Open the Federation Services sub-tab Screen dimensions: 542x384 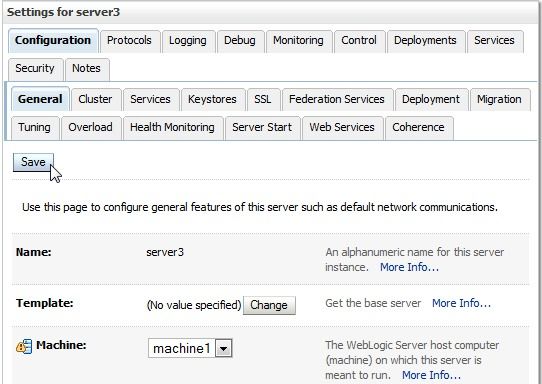pyautogui.click(x=337, y=100)
